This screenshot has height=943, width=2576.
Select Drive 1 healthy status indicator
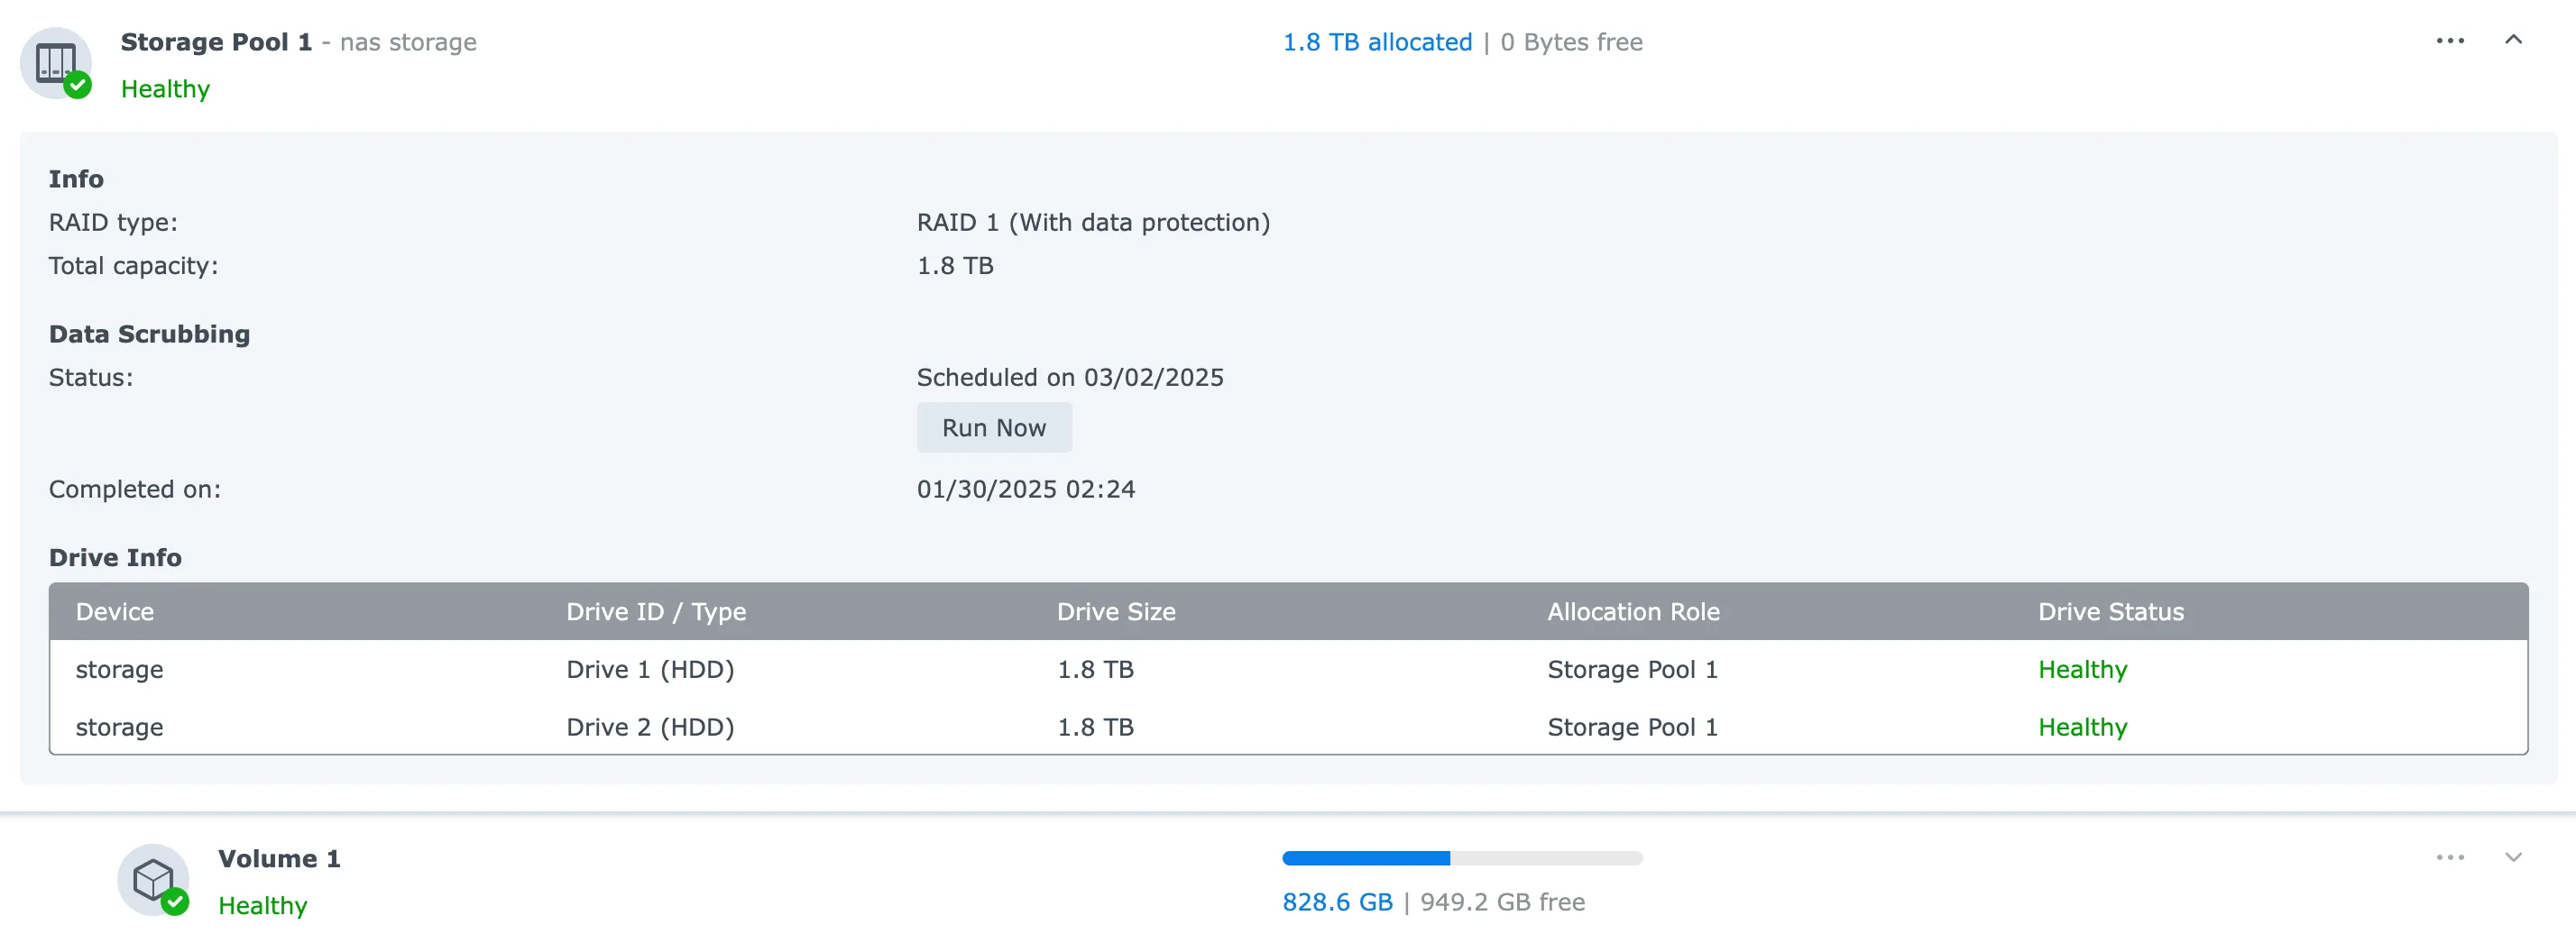click(2082, 670)
